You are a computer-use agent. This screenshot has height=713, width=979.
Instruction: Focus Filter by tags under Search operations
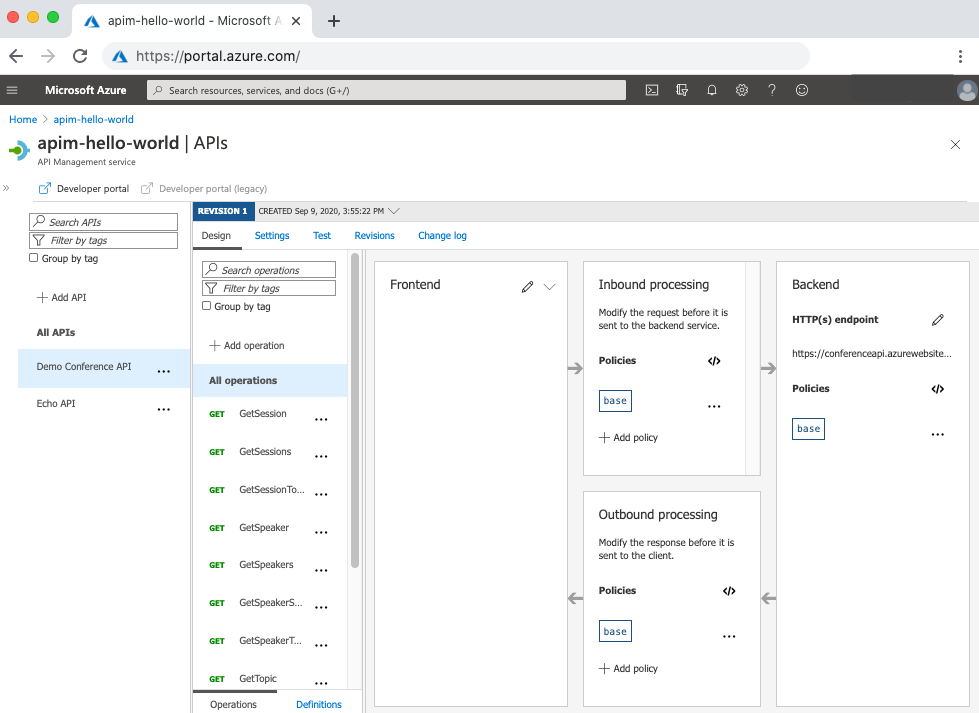click(x=269, y=288)
